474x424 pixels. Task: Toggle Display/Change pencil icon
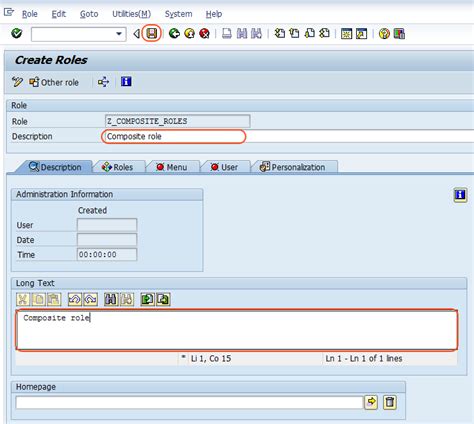[x=17, y=82]
